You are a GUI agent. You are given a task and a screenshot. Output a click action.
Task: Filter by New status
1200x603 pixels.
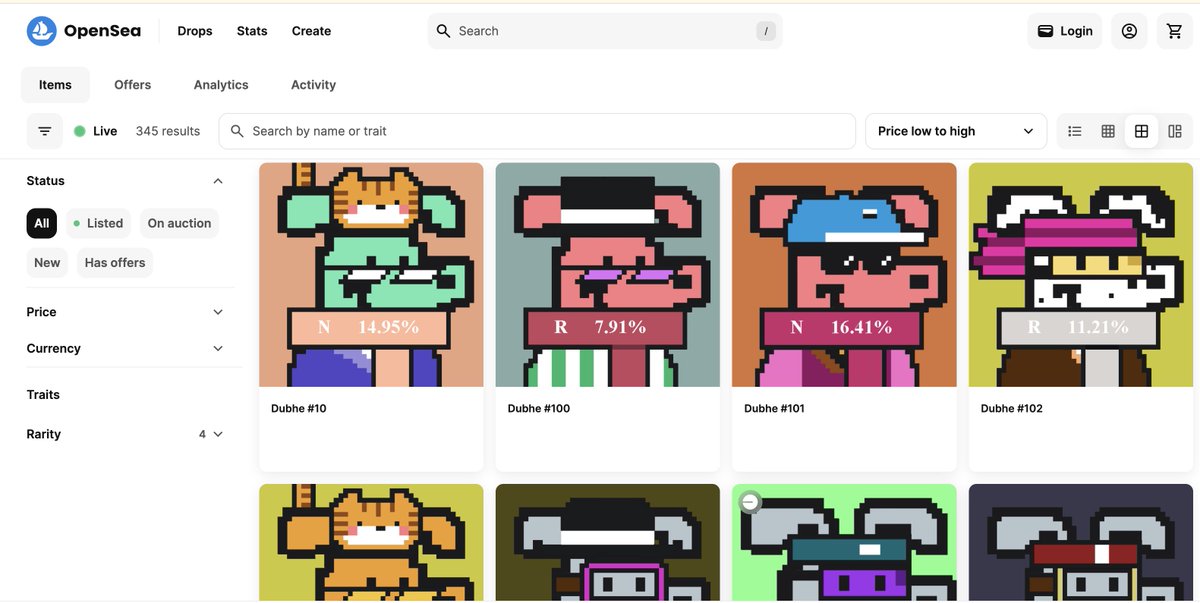[x=47, y=262]
